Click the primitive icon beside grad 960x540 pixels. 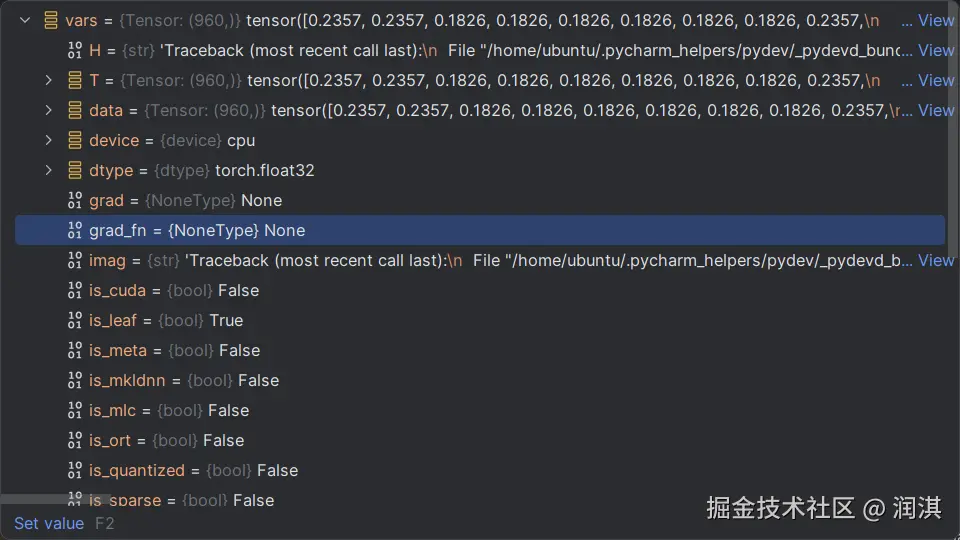coord(74,200)
